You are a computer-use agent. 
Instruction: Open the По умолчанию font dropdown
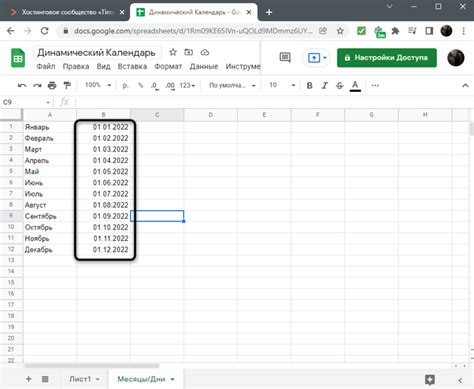pos(232,86)
